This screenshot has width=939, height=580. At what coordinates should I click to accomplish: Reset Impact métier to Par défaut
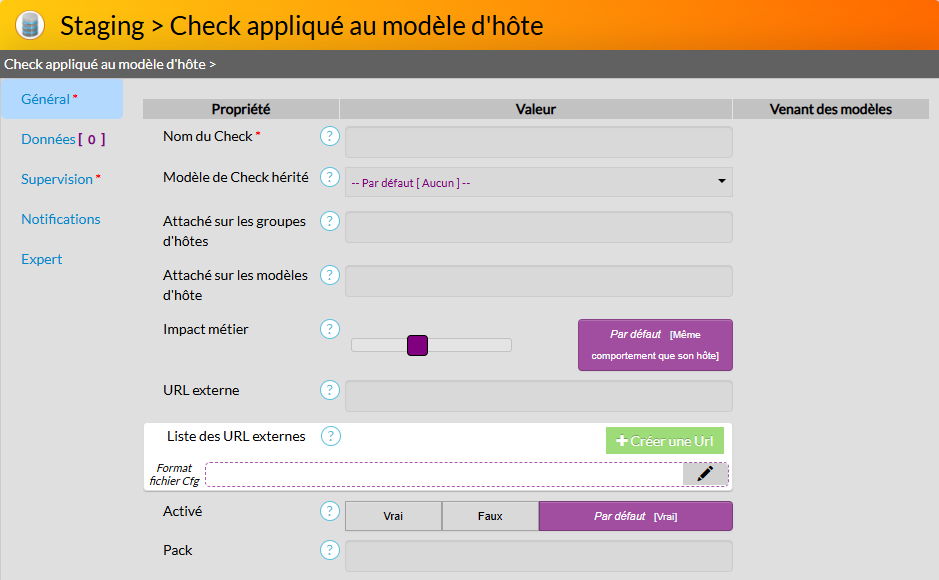coord(655,345)
